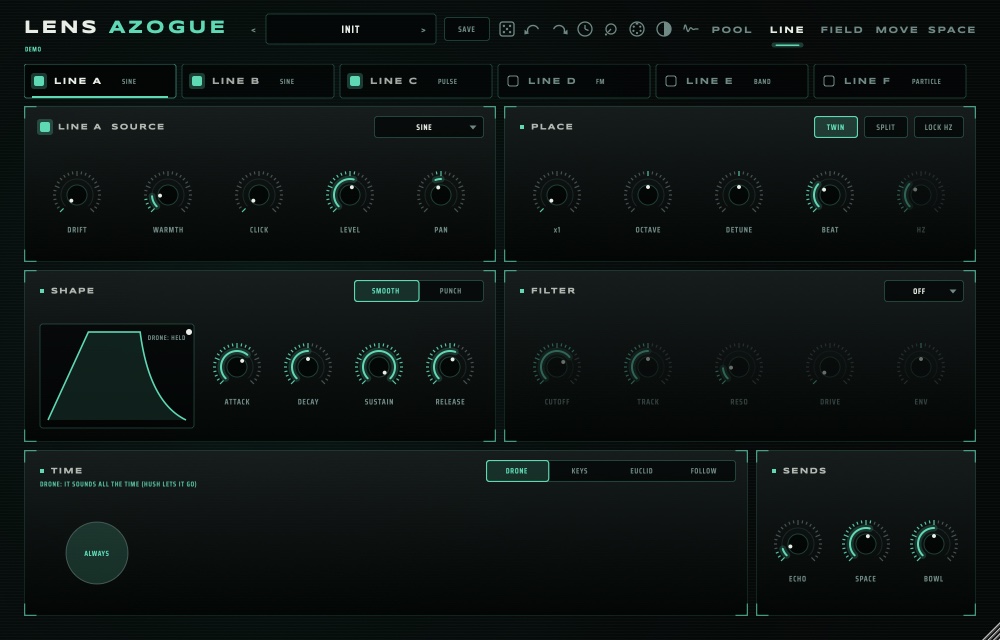Image resolution: width=1000 pixels, height=640 pixels.
Task: Enable the Line E checkbox
Action: (x=671, y=81)
